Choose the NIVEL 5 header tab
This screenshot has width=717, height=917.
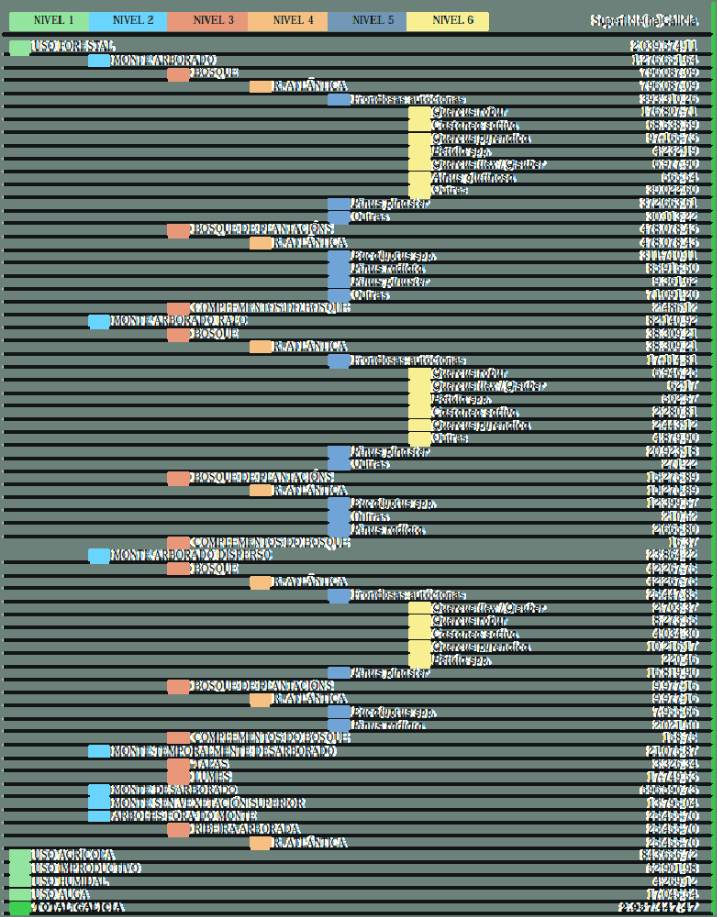pos(367,20)
